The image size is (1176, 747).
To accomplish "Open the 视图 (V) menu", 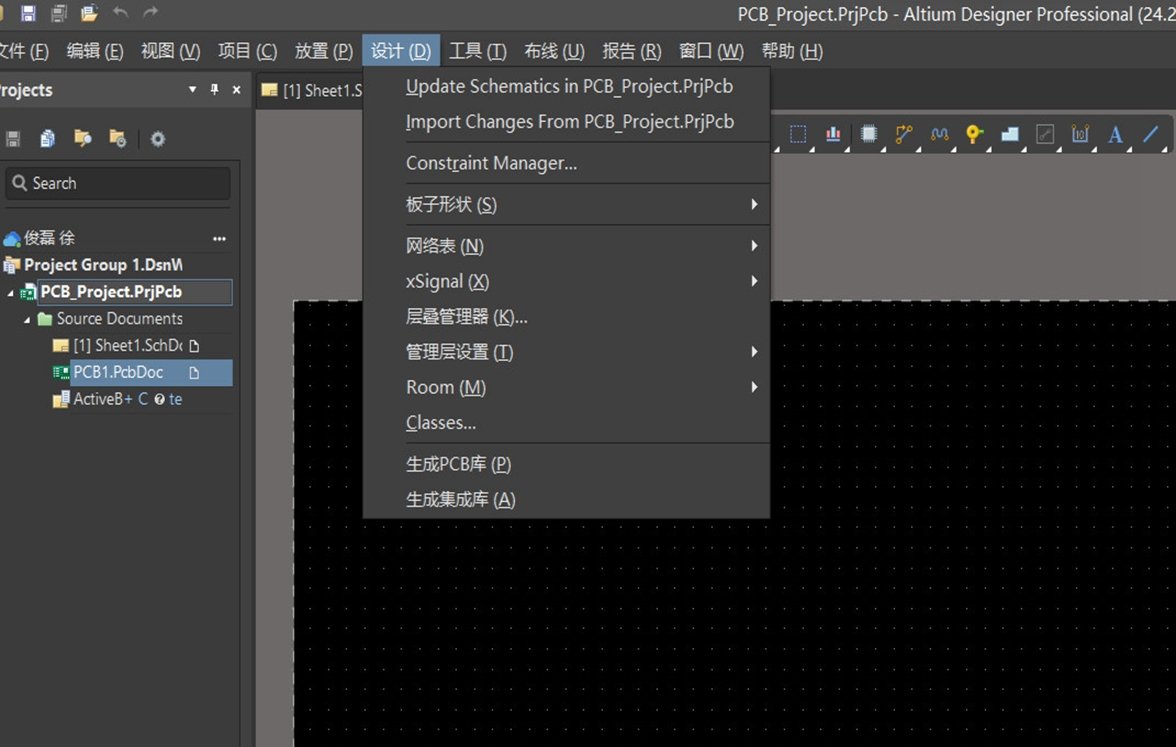I will click(170, 51).
